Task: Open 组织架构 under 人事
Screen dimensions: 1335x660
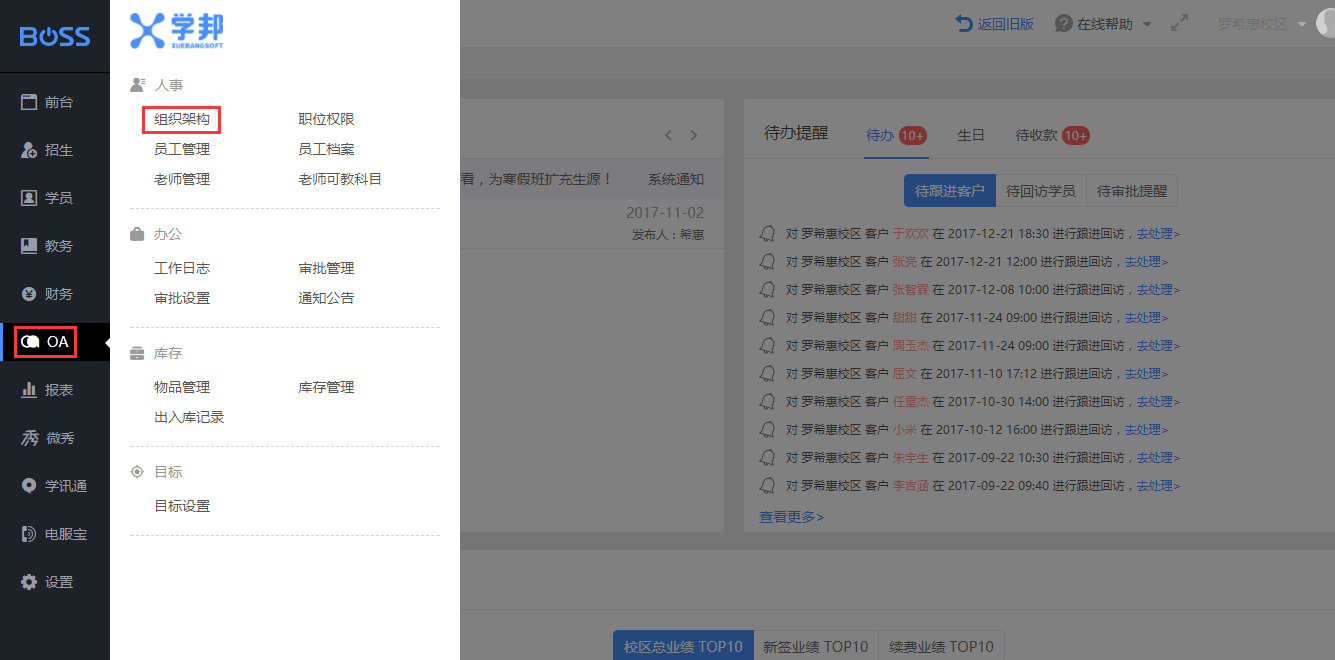Action: [x=182, y=120]
